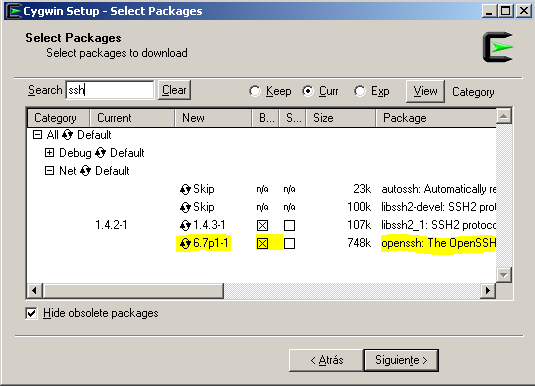Check the source checkbox for libssh2_1
Image resolution: width=535 pixels, height=386 pixels.
(289, 225)
